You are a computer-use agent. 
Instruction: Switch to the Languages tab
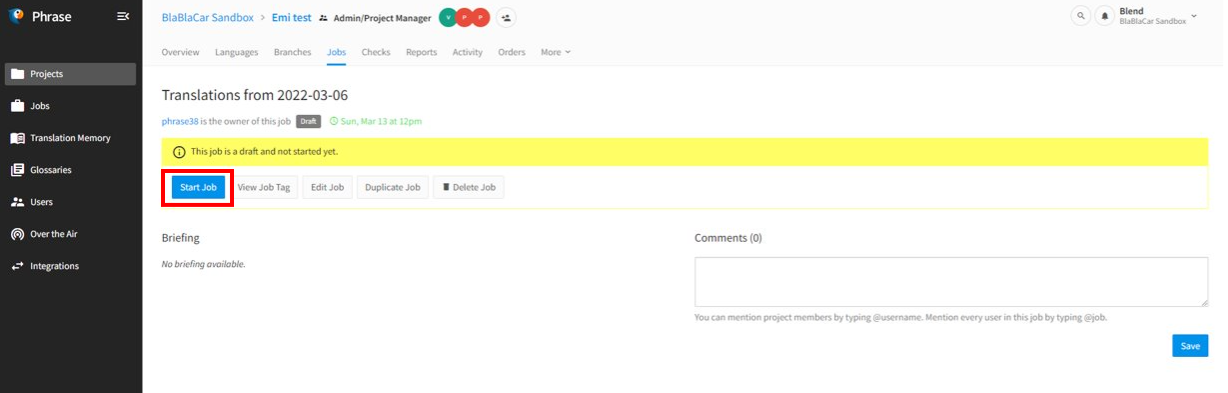pos(236,52)
